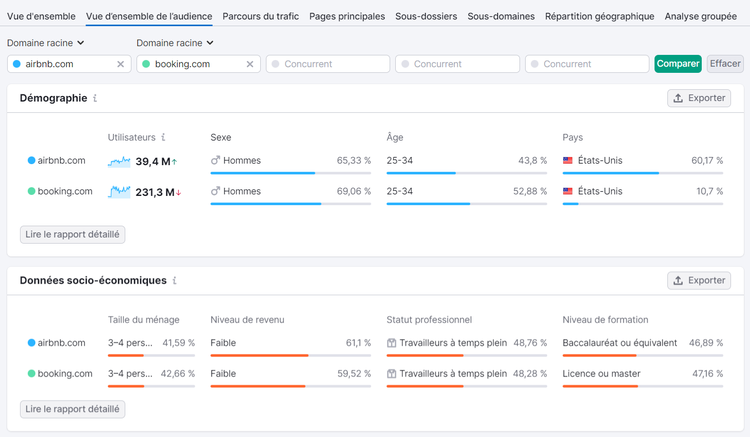Switch to Parcours du trafic tab
The width and height of the screenshot is (750, 437).
click(260, 16)
